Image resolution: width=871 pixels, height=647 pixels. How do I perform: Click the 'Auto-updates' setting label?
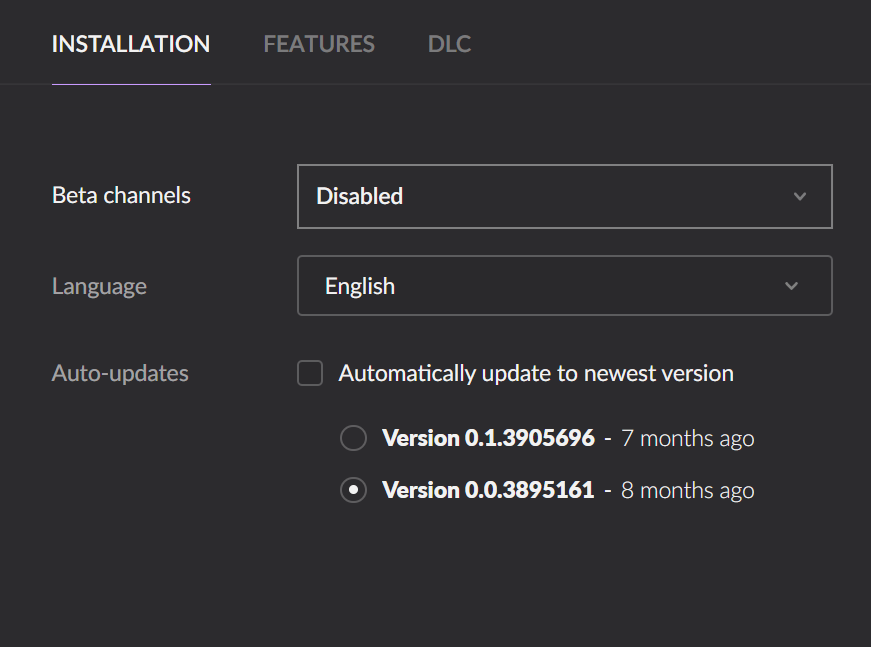pos(120,373)
